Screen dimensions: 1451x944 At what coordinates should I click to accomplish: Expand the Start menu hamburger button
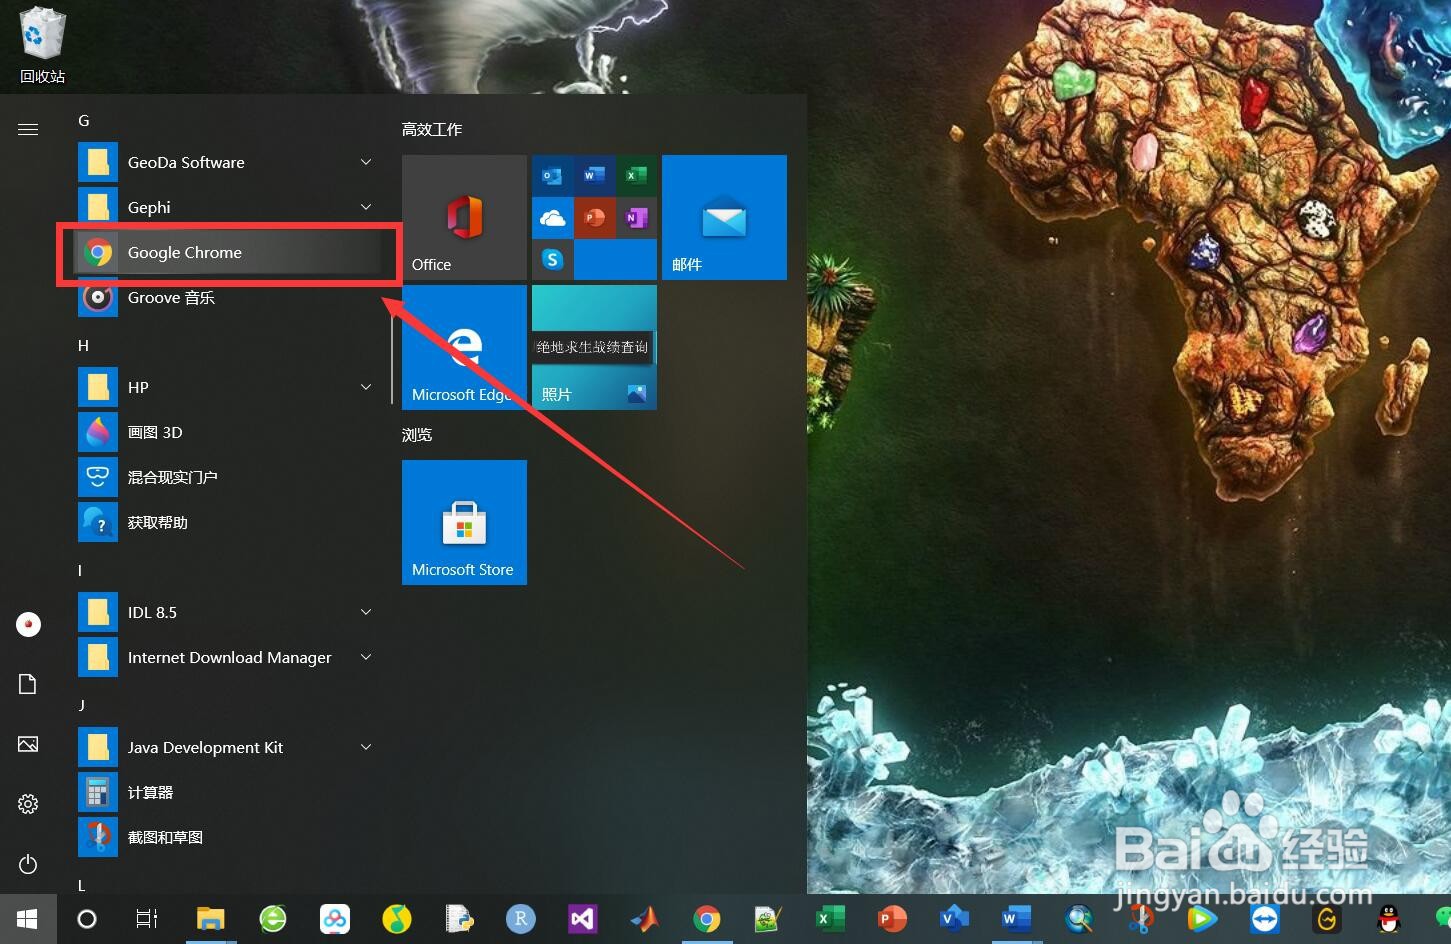click(x=28, y=129)
